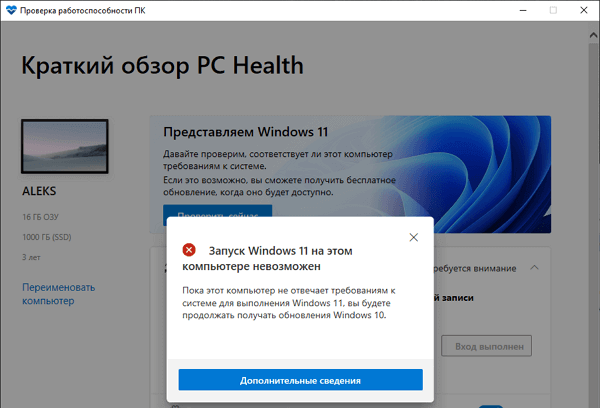The height and width of the screenshot is (408, 600).
Task: Close the PC Health Check window
Action: tap(584, 10)
